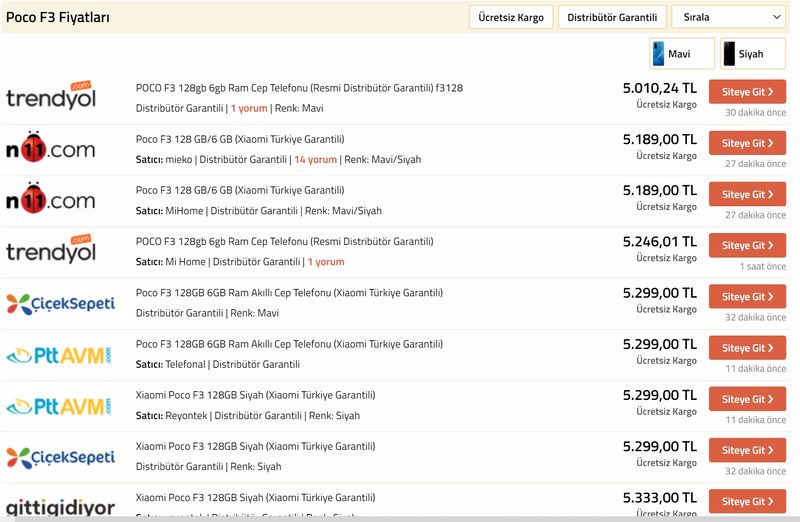Click the ÇiçekSepeti logo for the Mavi listing

60,304
